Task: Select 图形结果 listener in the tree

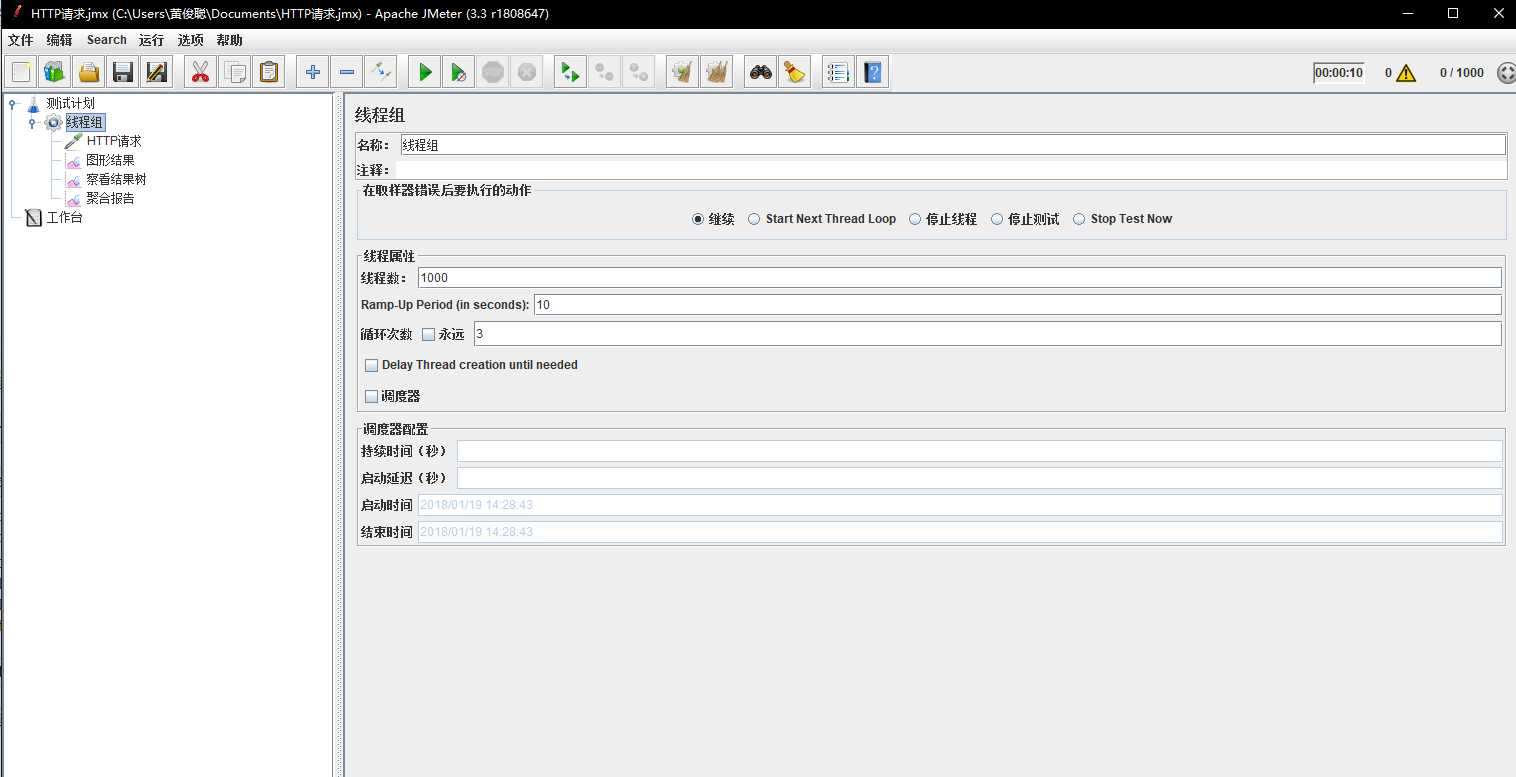Action: (110, 160)
